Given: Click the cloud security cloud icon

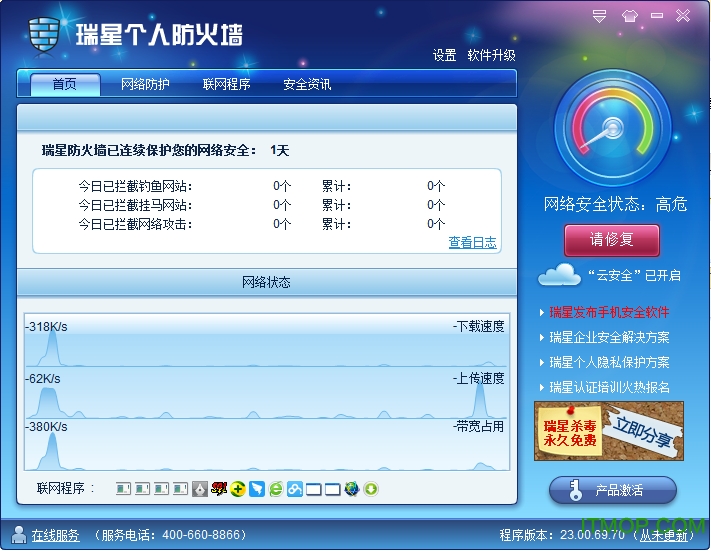Looking at the screenshot, I should [559, 274].
